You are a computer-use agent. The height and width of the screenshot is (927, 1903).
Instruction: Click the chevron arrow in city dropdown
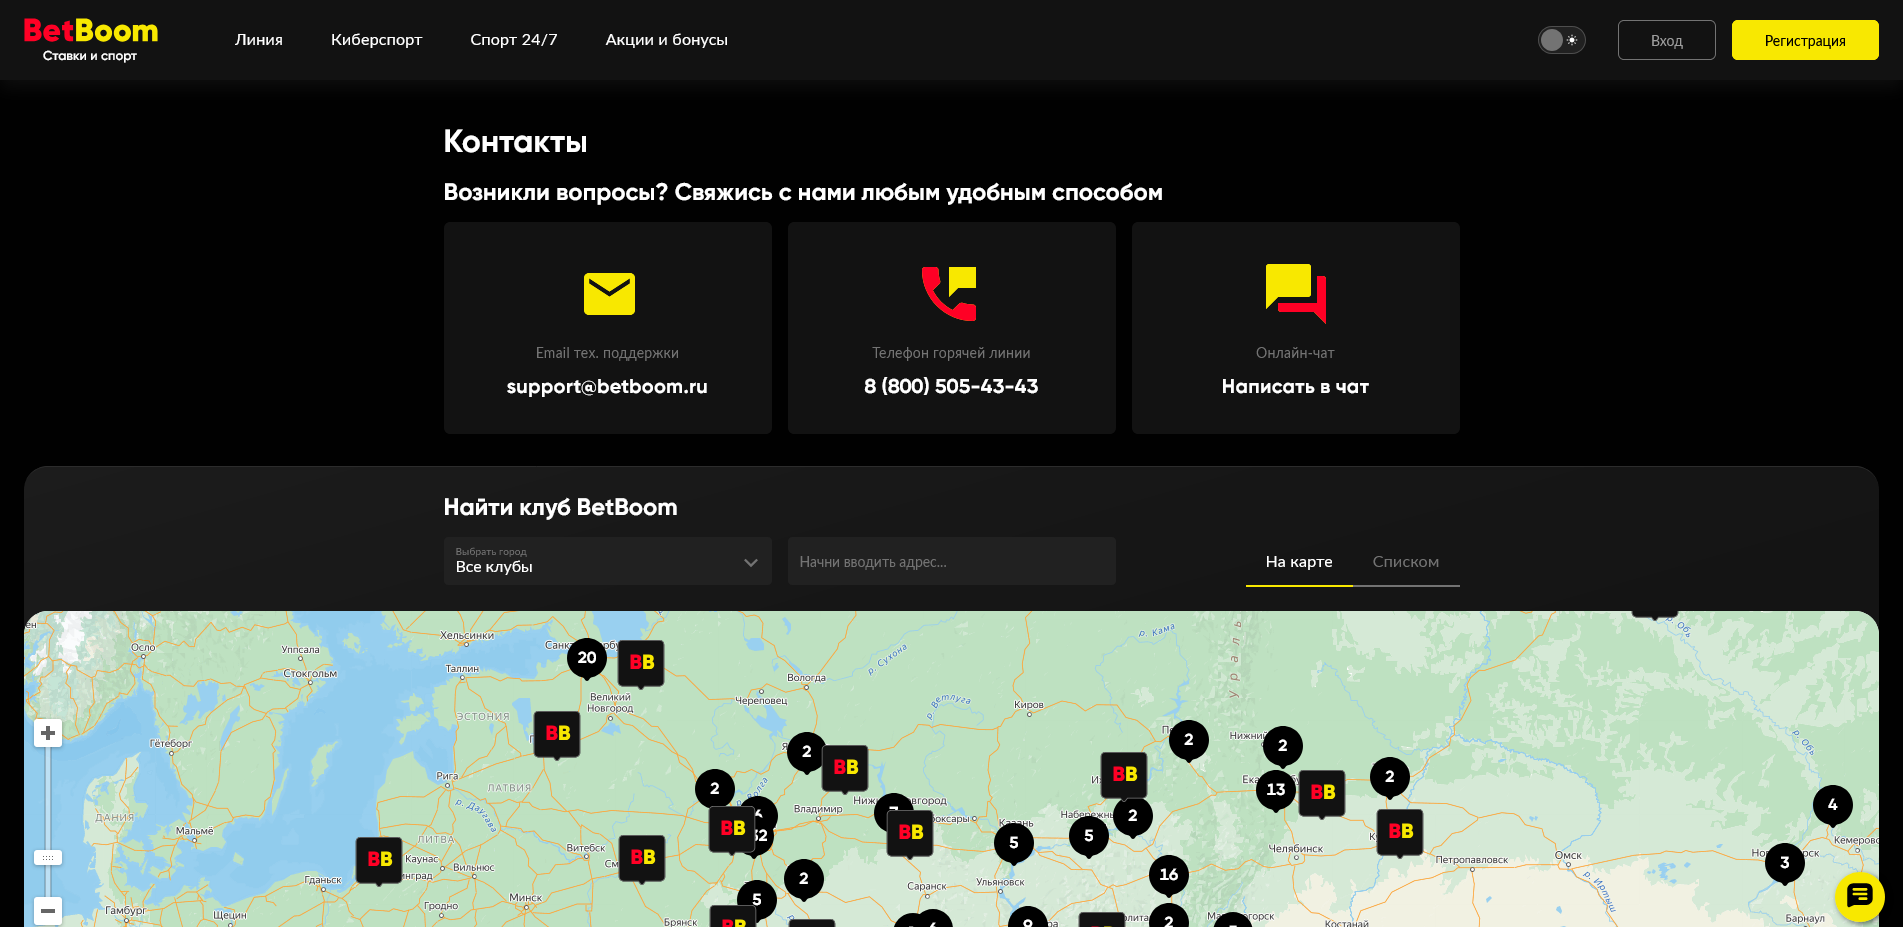[751, 563]
